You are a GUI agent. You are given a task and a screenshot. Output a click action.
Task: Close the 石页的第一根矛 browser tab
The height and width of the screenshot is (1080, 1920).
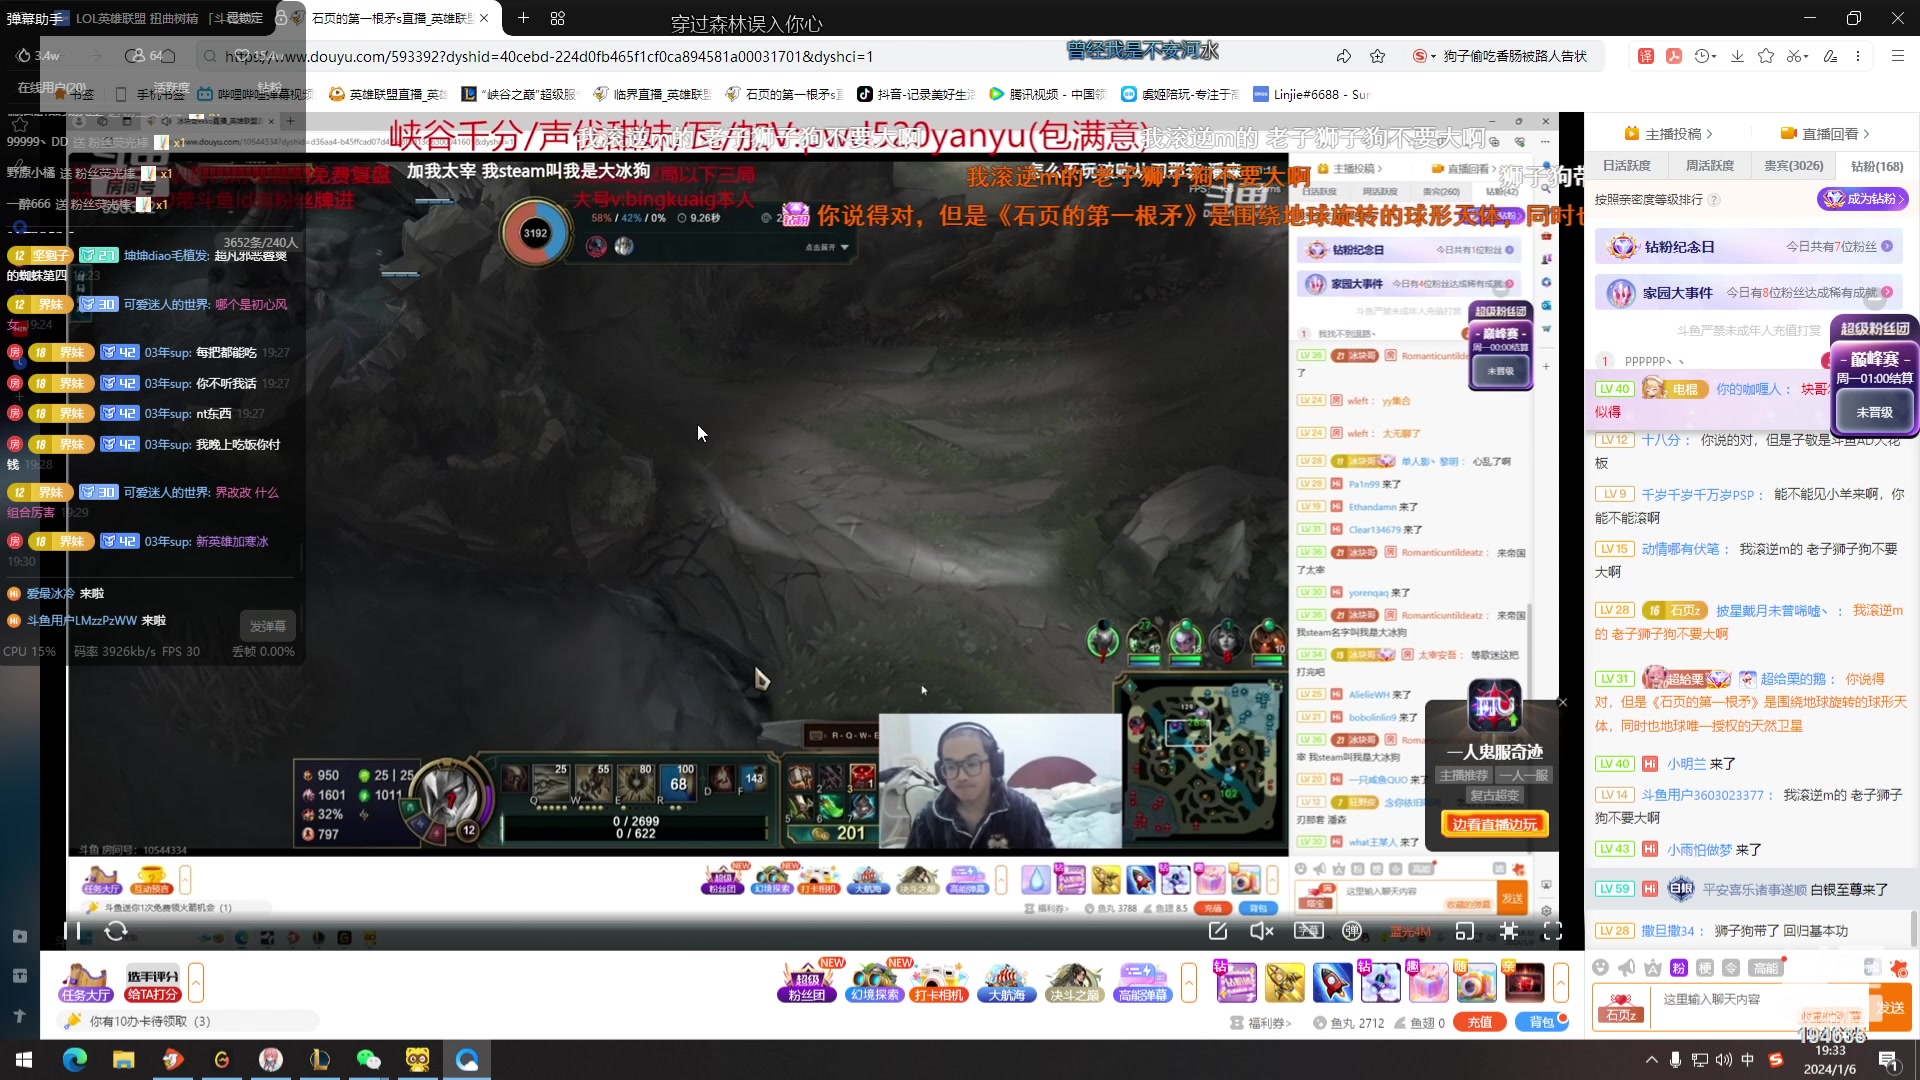[x=484, y=18]
